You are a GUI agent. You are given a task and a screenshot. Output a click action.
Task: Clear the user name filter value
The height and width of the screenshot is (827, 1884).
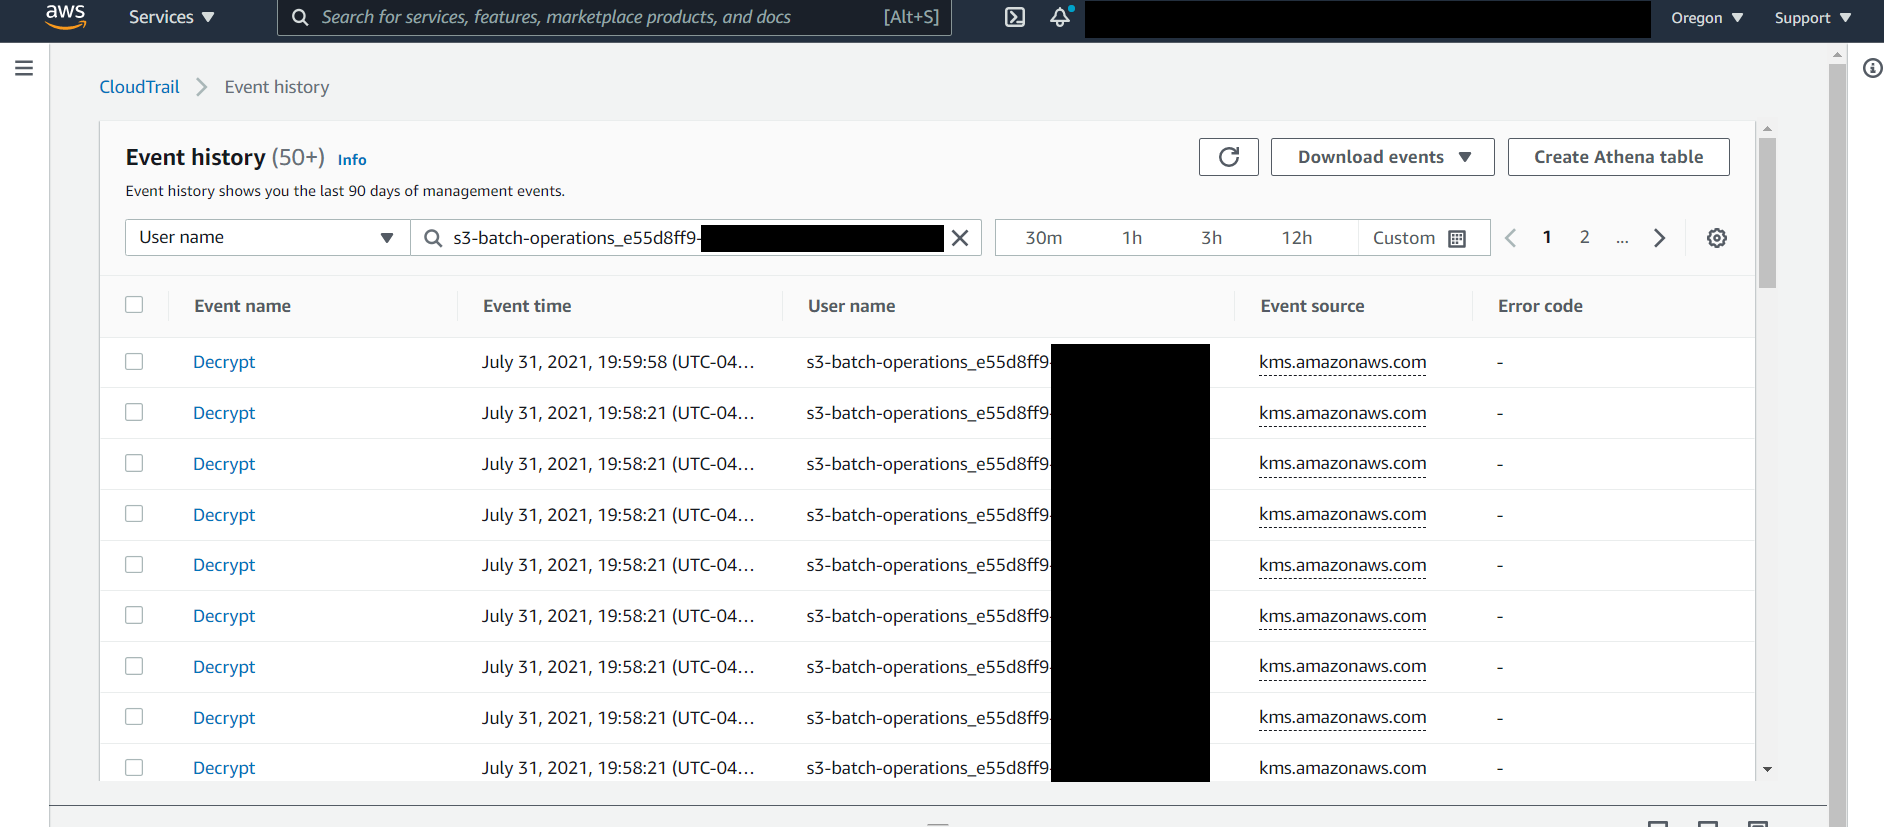960,238
